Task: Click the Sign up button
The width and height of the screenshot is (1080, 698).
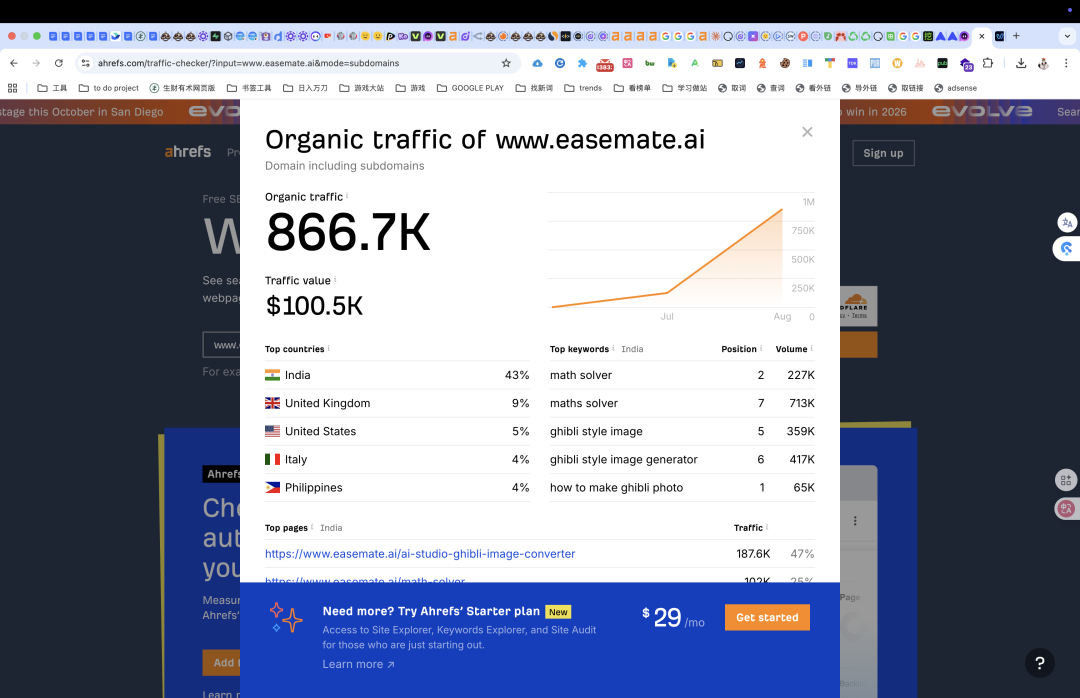Action: click(883, 153)
